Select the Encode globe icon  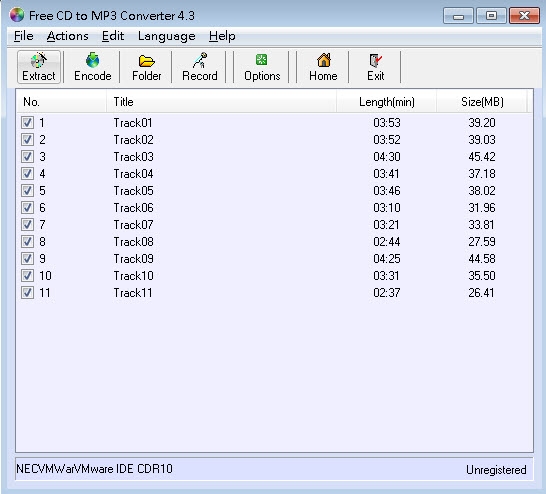(x=93, y=61)
